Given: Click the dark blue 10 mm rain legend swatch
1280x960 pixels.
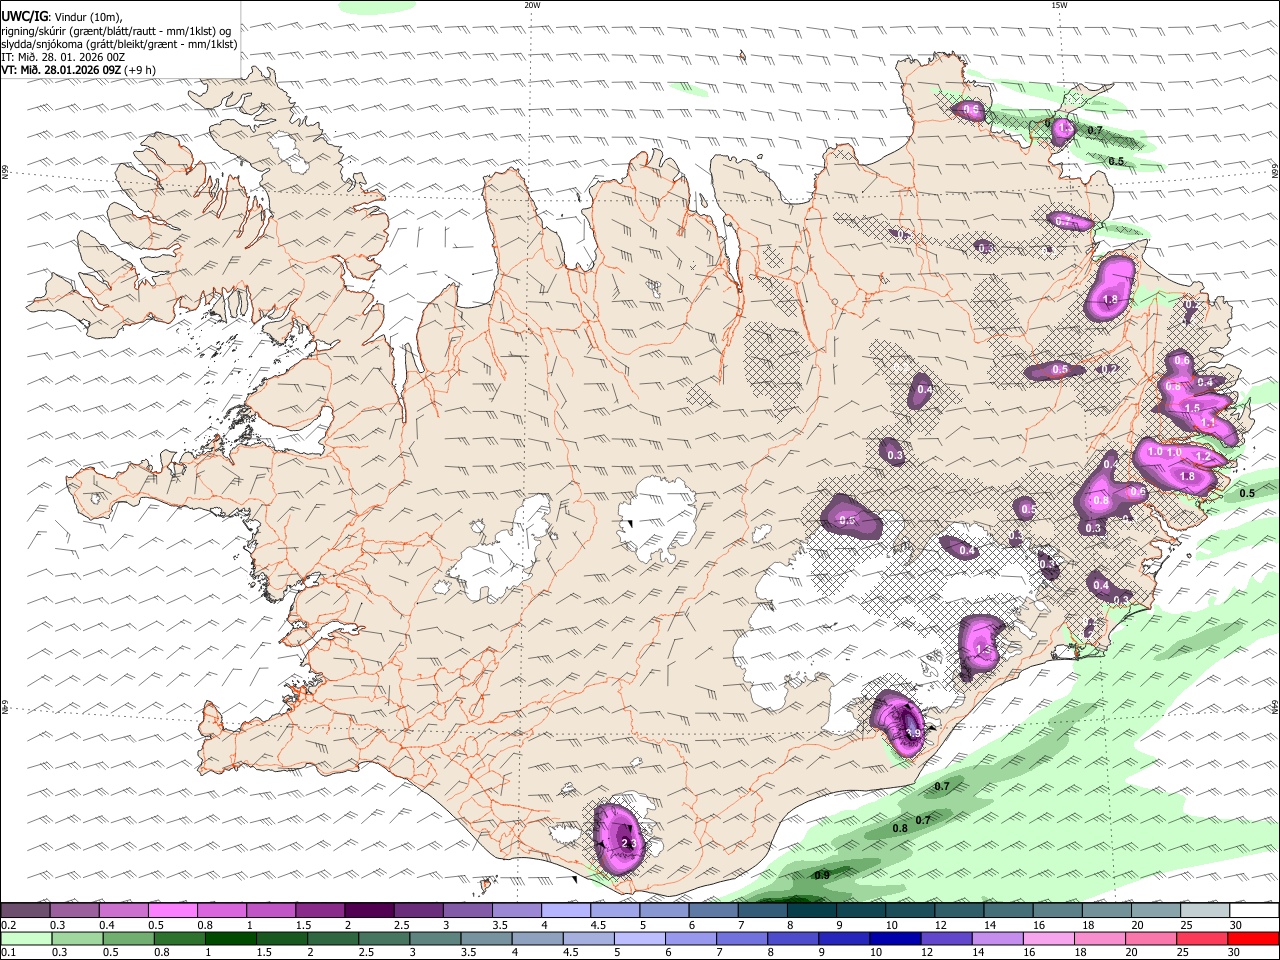Looking at the screenshot, I should point(894,938).
